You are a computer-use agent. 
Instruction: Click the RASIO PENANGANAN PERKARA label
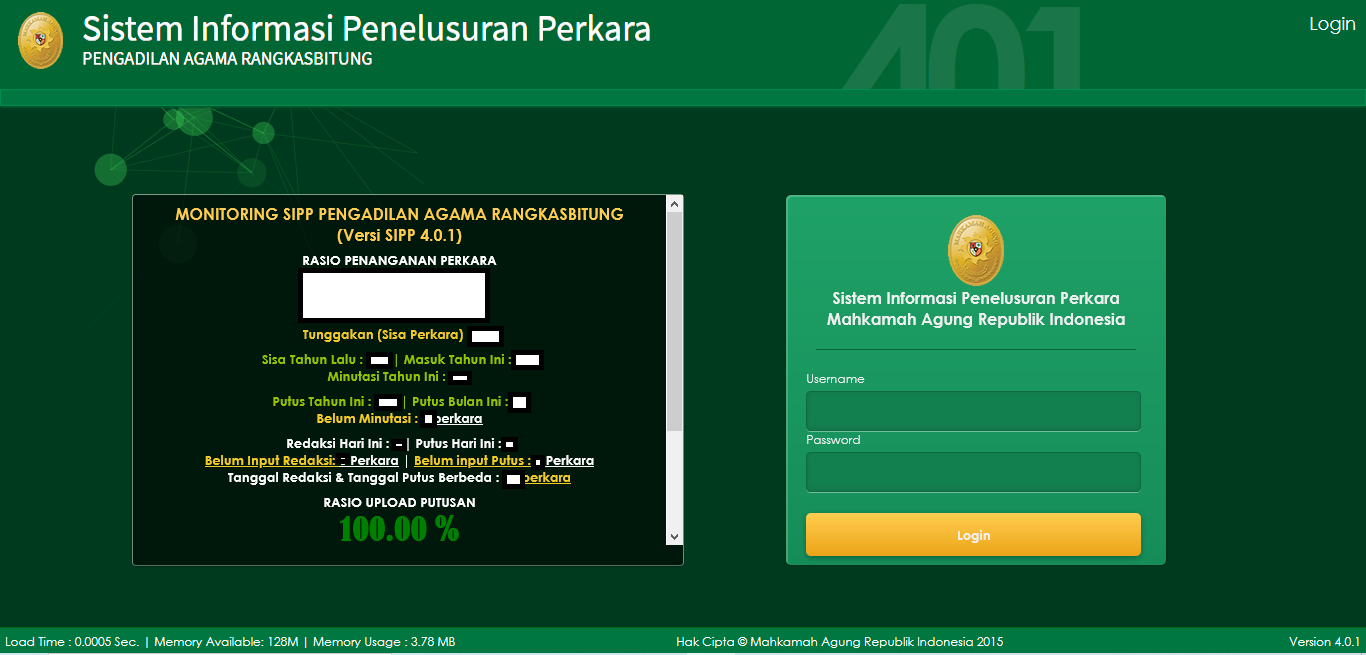399,260
